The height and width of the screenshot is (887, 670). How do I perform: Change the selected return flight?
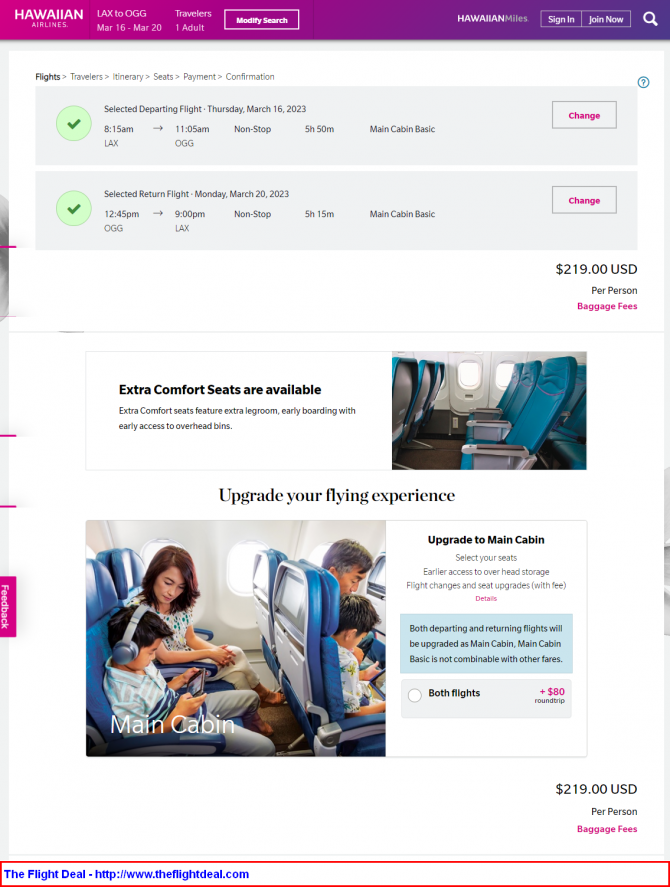[584, 200]
